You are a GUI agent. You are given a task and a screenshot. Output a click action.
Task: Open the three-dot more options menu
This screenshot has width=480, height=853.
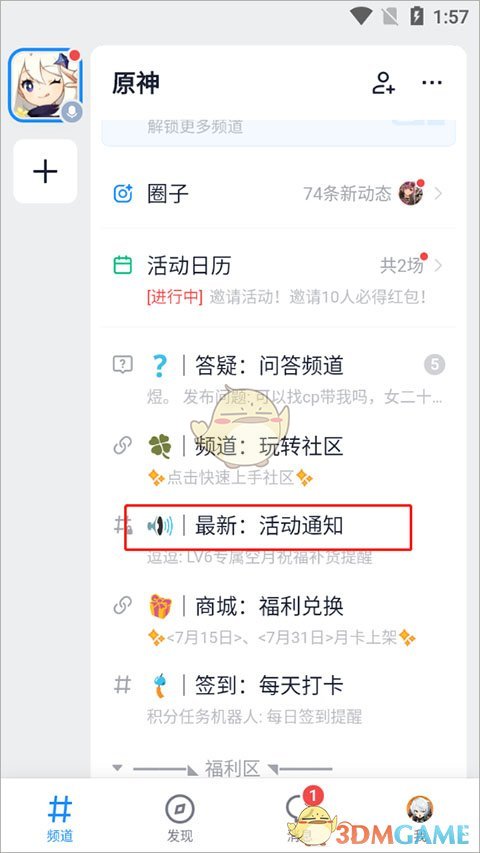pos(432,83)
